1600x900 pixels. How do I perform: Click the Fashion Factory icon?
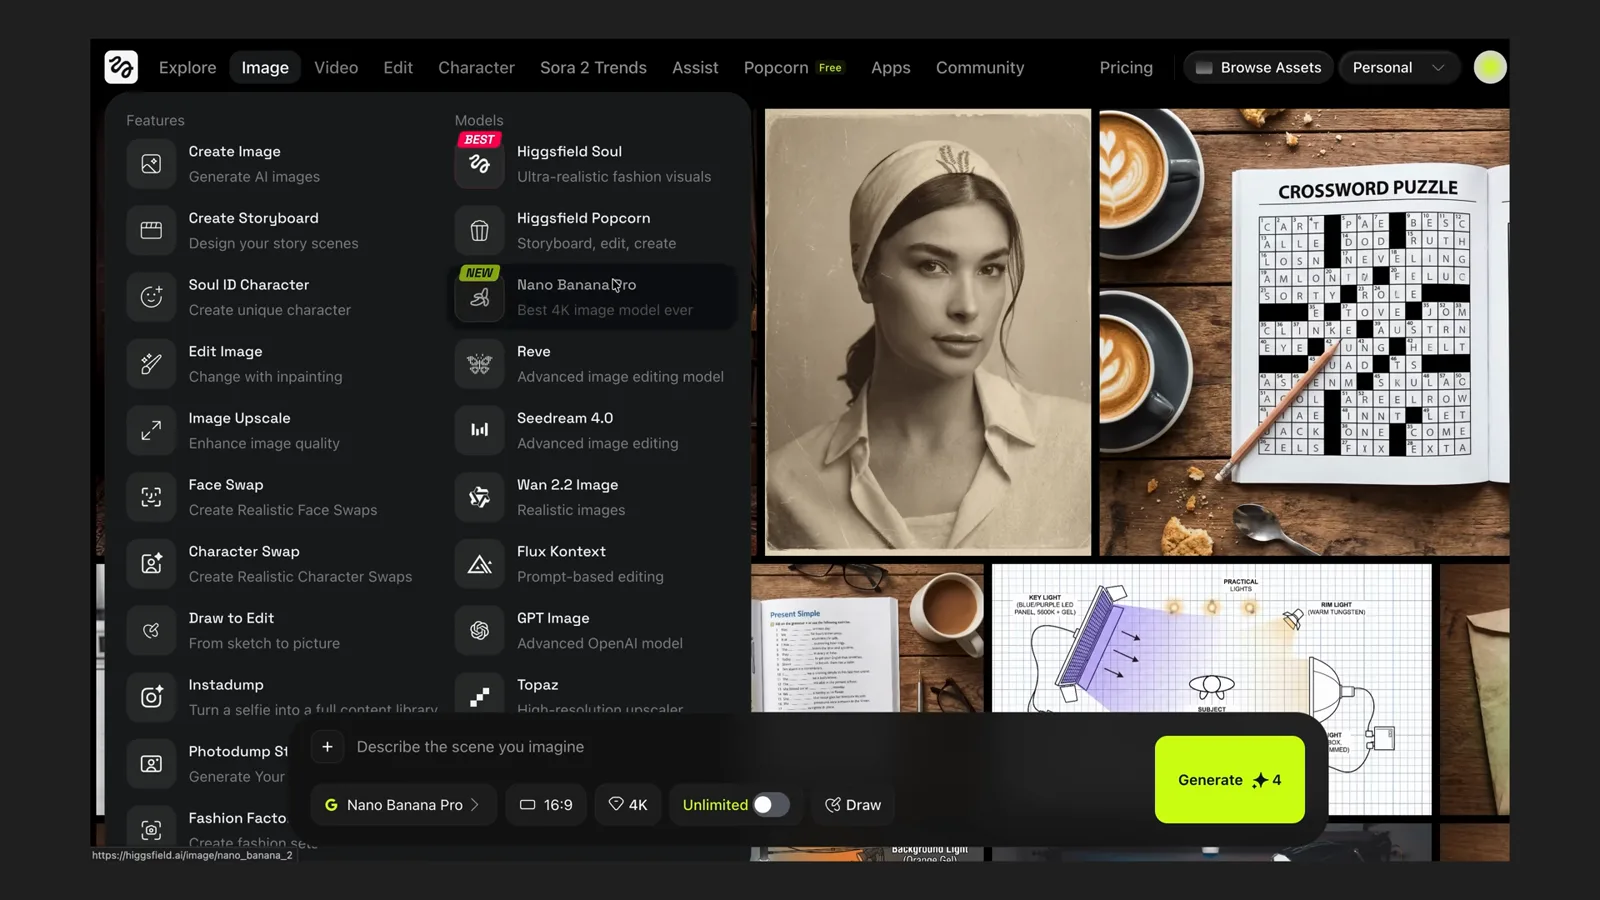click(151, 829)
